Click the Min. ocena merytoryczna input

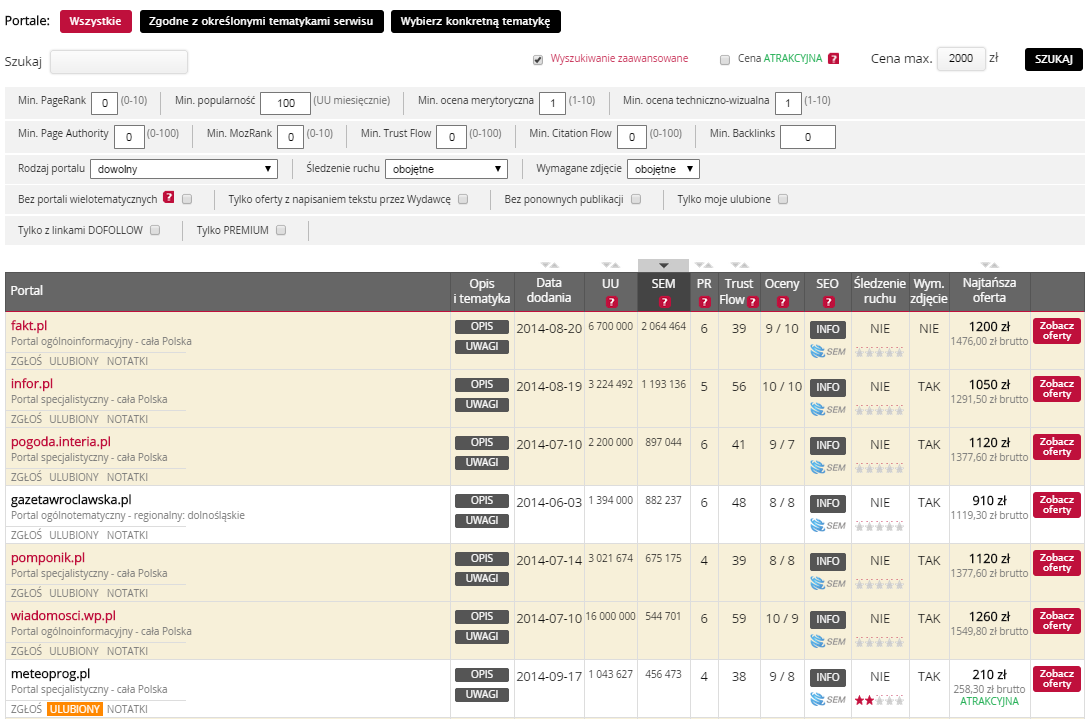tap(552, 103)
